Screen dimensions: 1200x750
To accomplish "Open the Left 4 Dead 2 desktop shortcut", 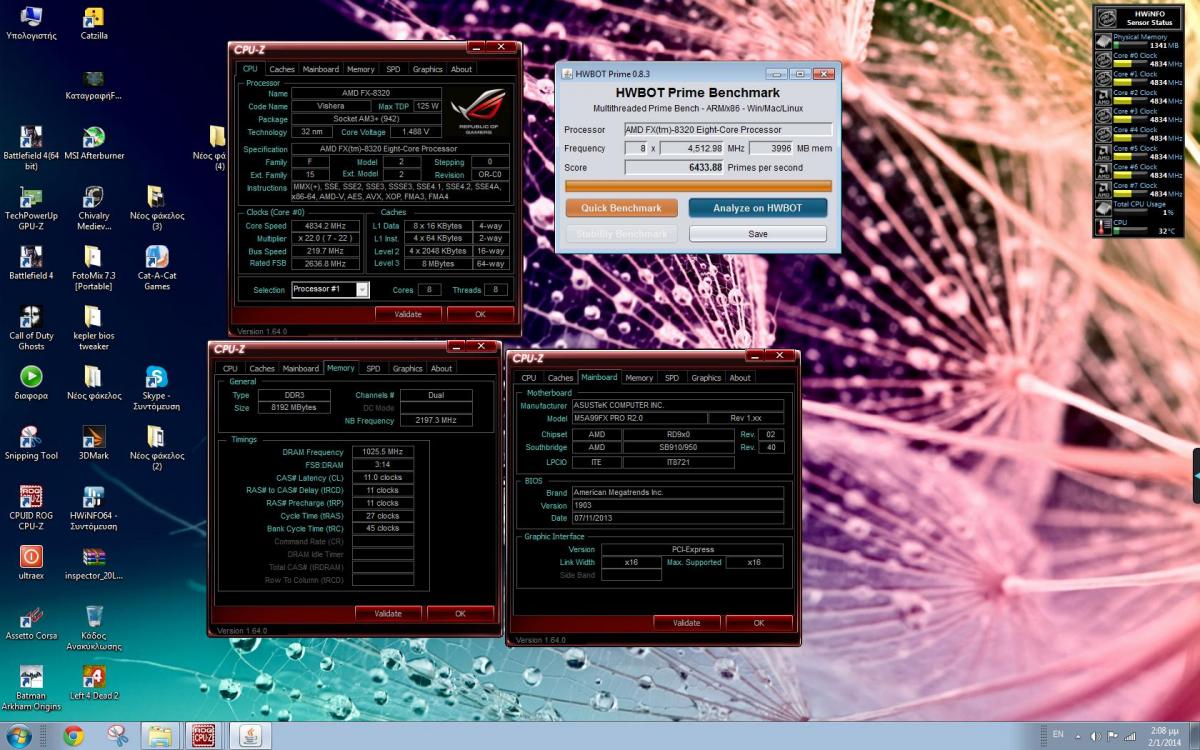I will pos(93,683).
